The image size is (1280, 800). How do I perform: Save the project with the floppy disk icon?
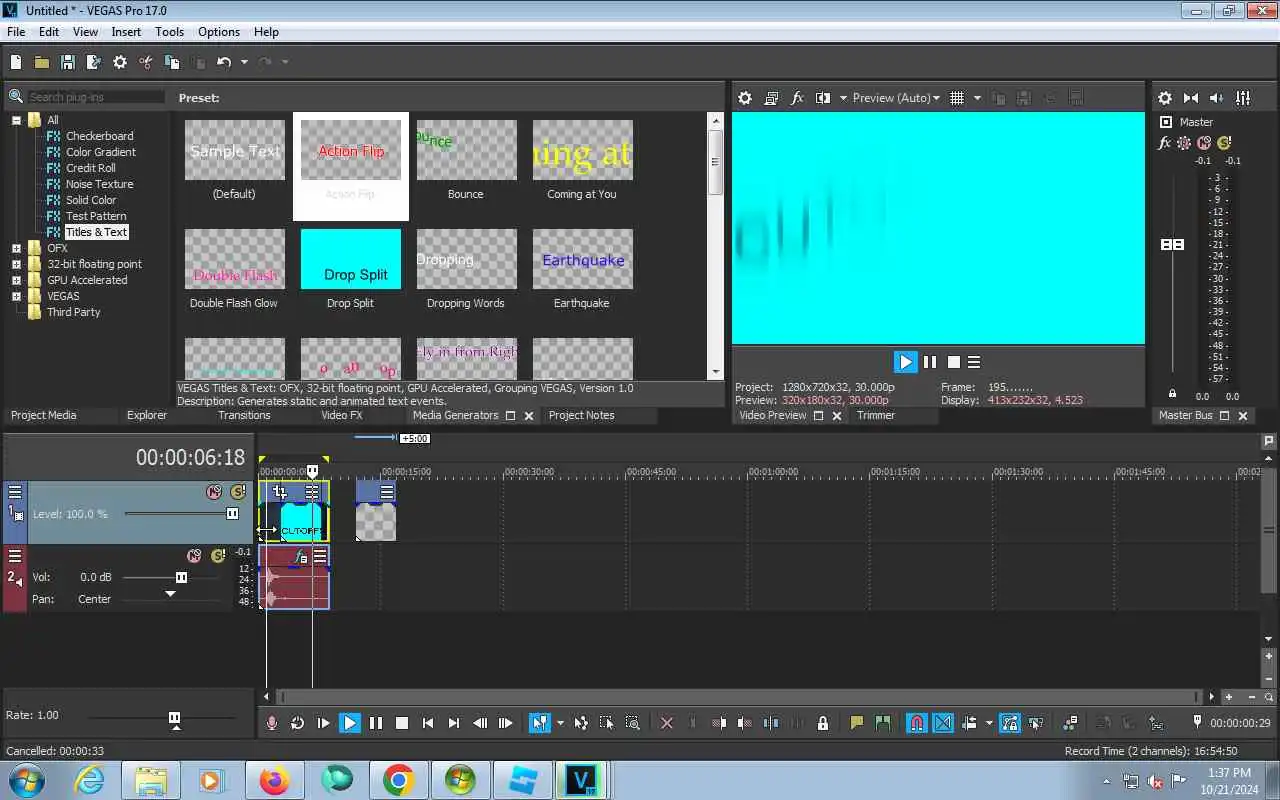[x=68, y=62]
